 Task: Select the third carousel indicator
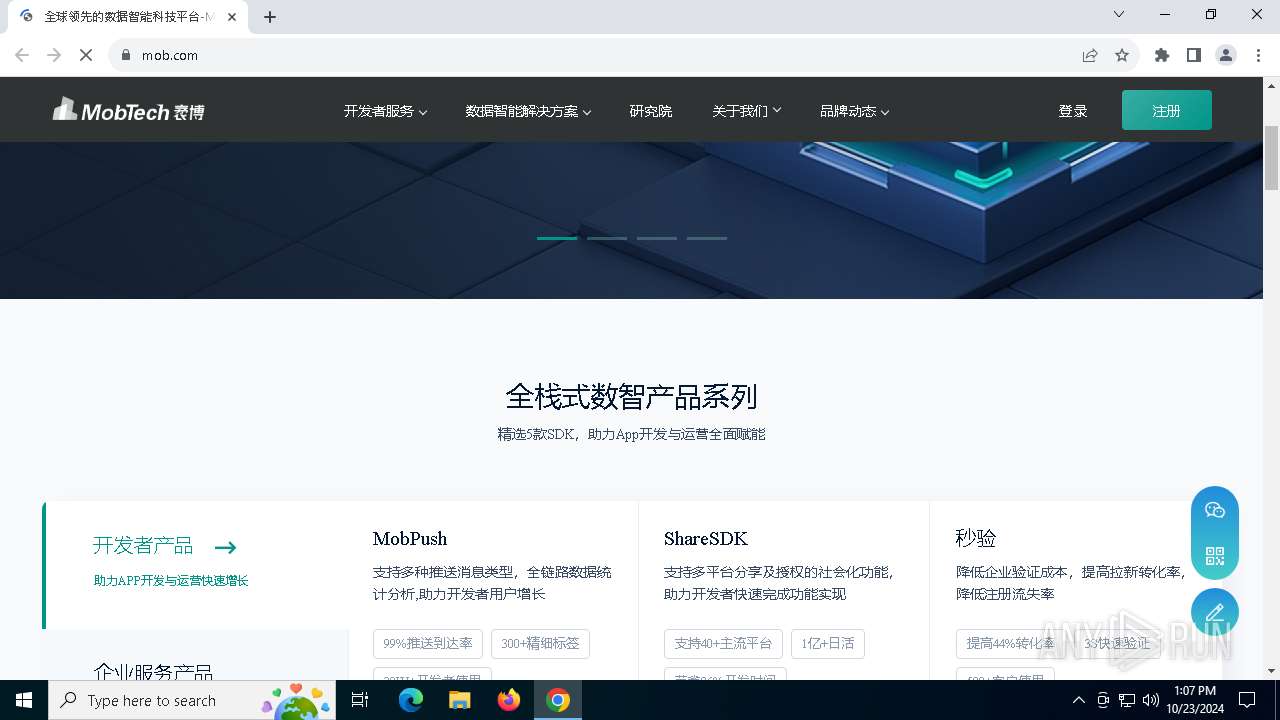coord(657,238)
